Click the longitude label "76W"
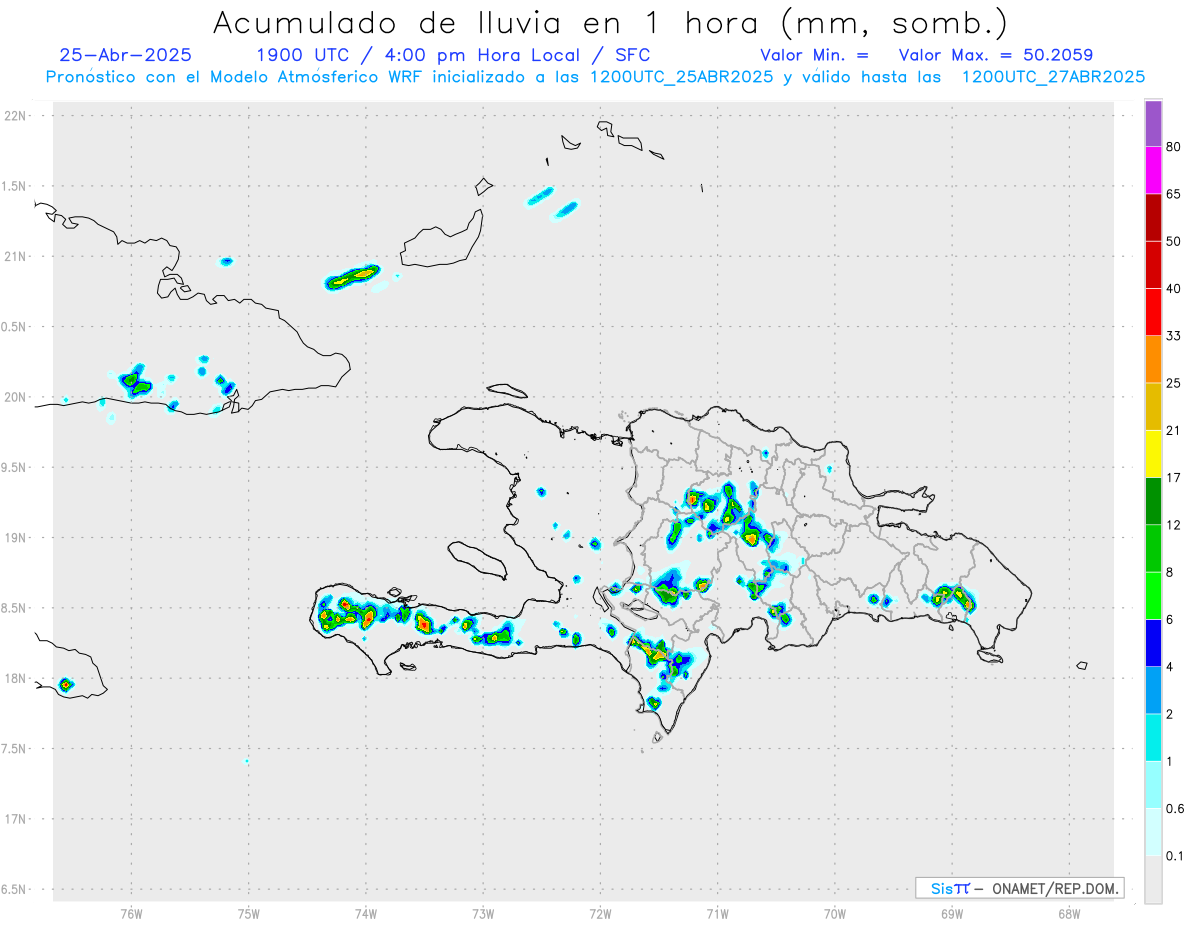Screen dimensions: 1200x927 coord(131,914)
